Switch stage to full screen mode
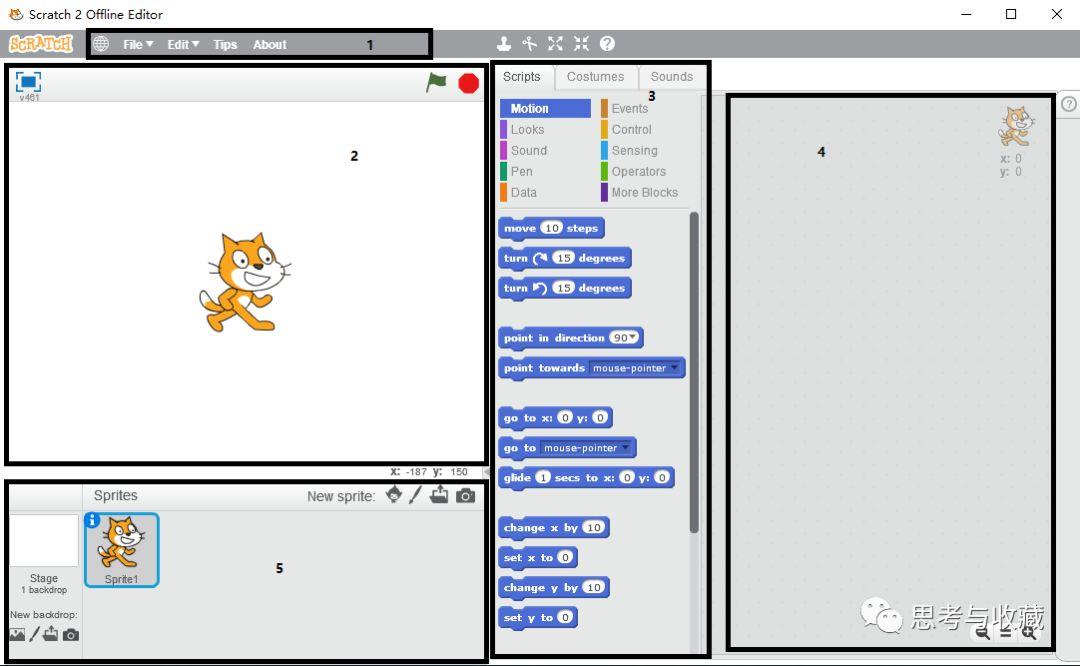This screenshot has width=1080, height=666. point(28,82)
